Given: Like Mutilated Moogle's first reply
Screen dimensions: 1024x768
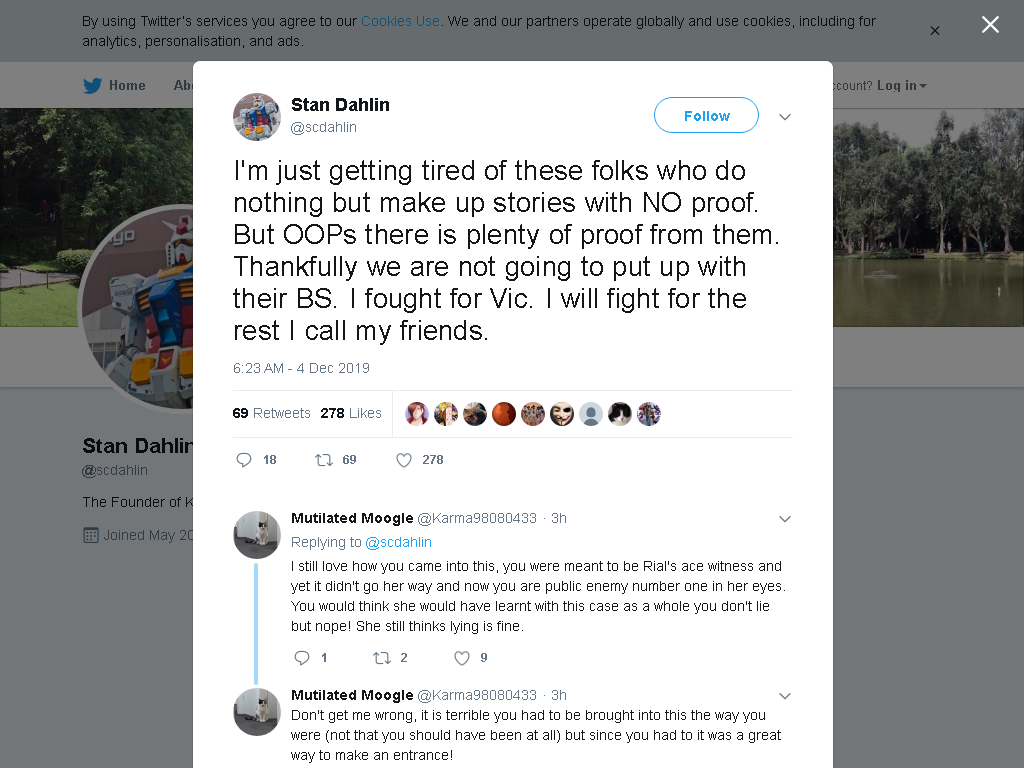Looking at the screenshot, I should tap(462, 658).
